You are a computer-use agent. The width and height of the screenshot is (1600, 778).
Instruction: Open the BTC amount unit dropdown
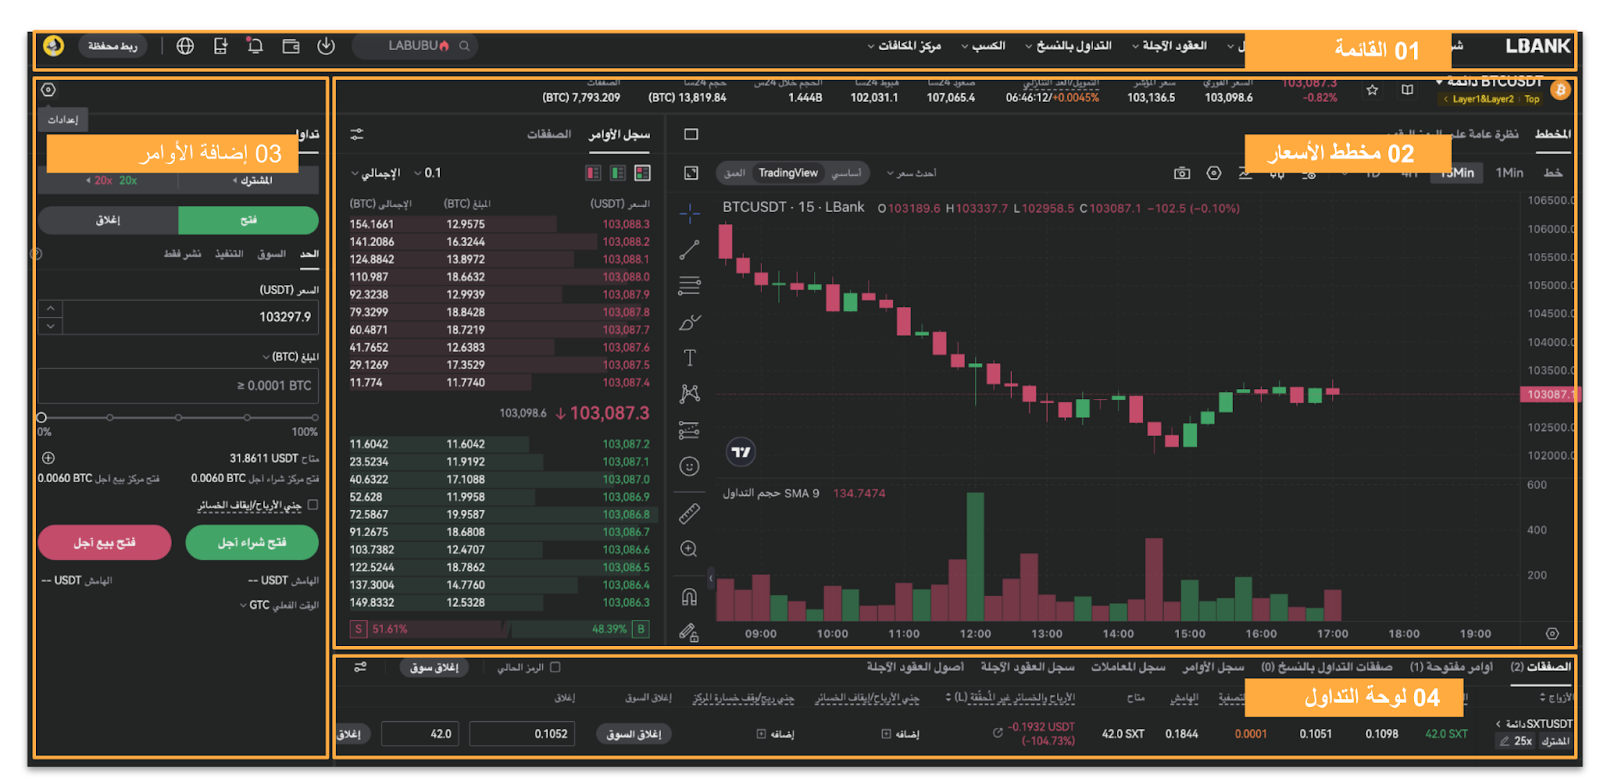pyautogui.click(x=290, y=356)
